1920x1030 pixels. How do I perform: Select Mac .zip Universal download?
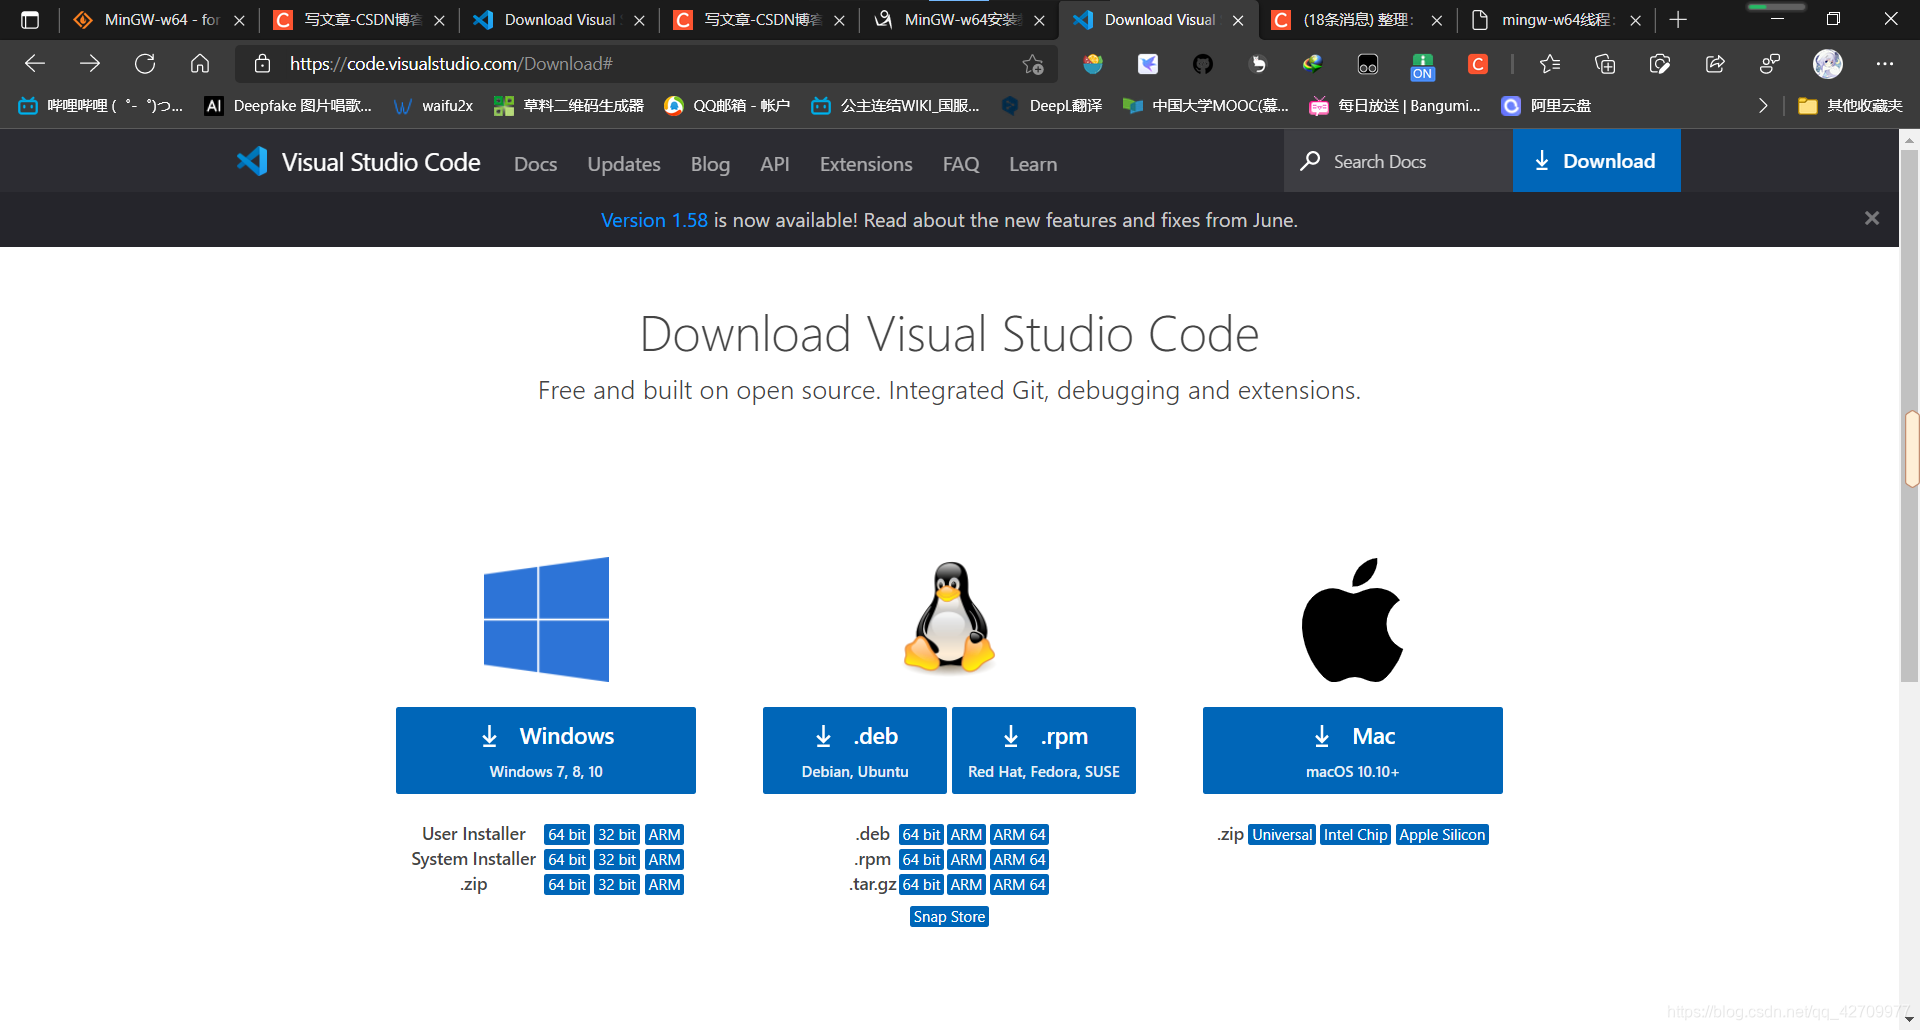(x=1282, y=834)
